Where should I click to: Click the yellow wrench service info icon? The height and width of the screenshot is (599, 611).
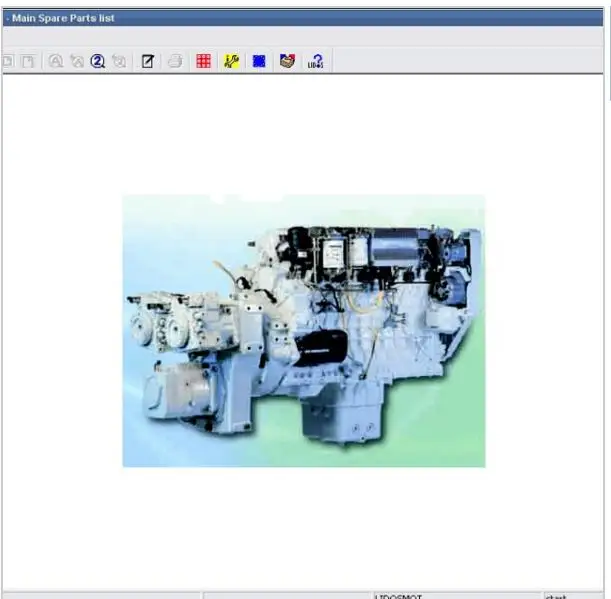click(231, 61)
